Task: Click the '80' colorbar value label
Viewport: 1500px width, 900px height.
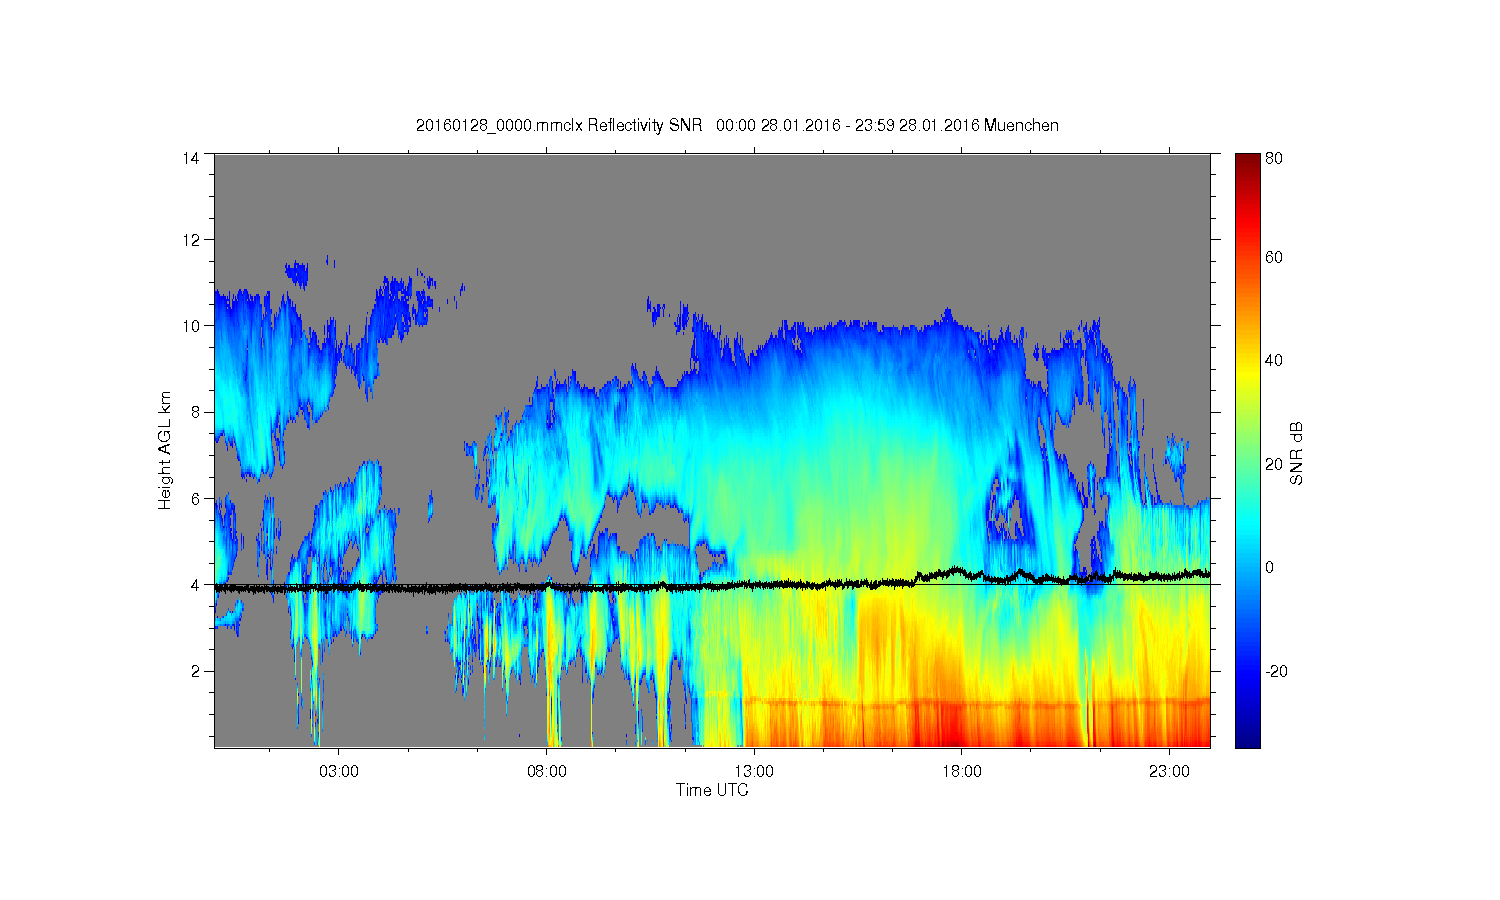Action: click(x=1274, y=159)
